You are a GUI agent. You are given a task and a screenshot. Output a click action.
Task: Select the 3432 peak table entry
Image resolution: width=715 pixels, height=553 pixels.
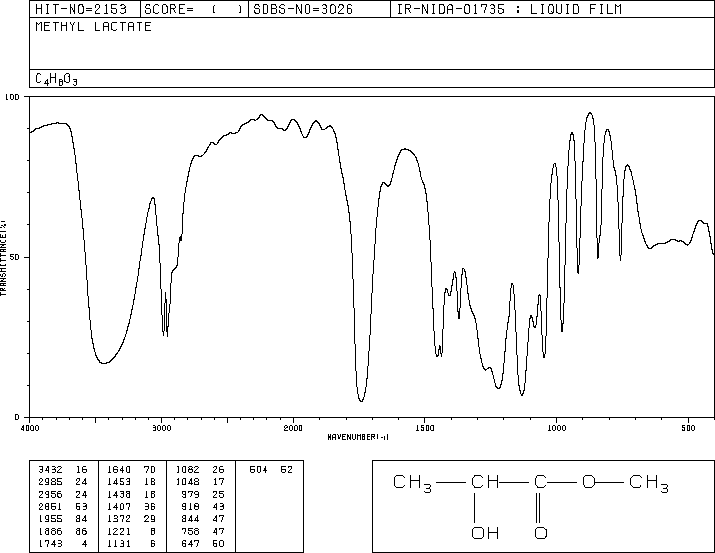click(x=51, y=470)
